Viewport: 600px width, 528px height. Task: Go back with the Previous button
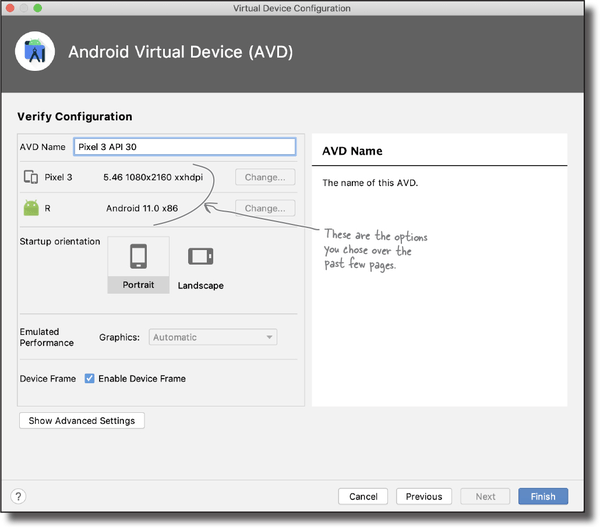point(424,497)
